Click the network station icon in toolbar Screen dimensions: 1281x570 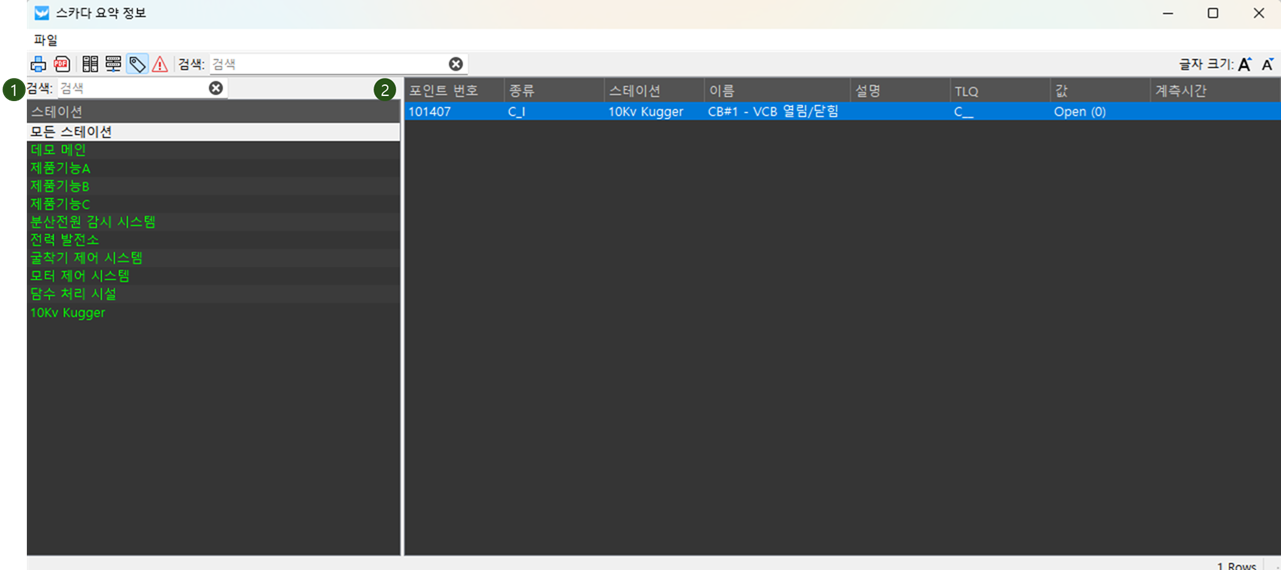[x=113, y=64]
